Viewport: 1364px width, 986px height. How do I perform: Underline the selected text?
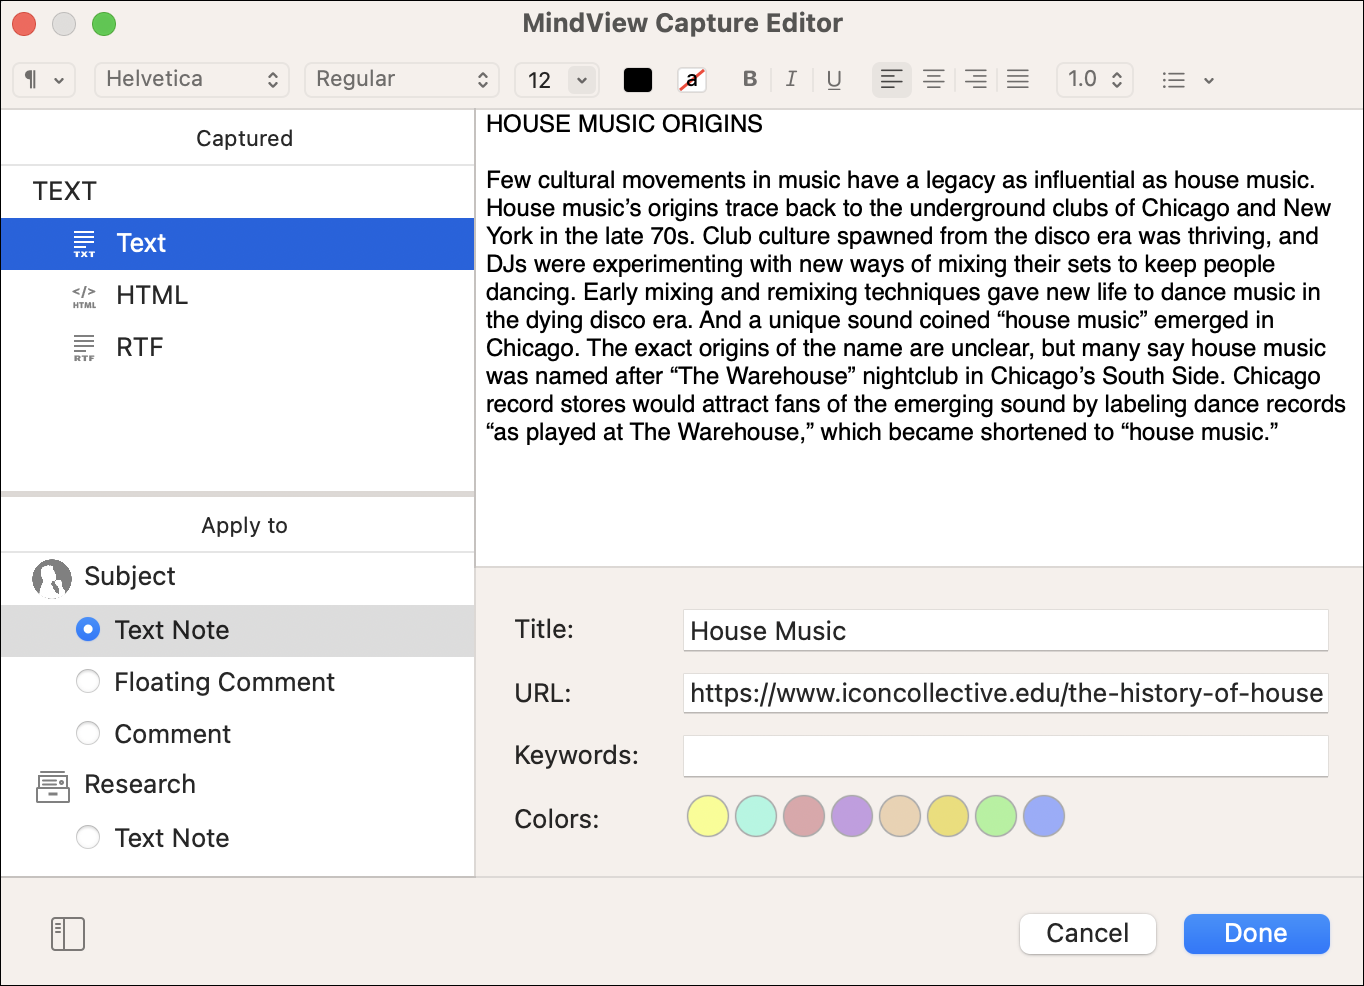[834, 79]
